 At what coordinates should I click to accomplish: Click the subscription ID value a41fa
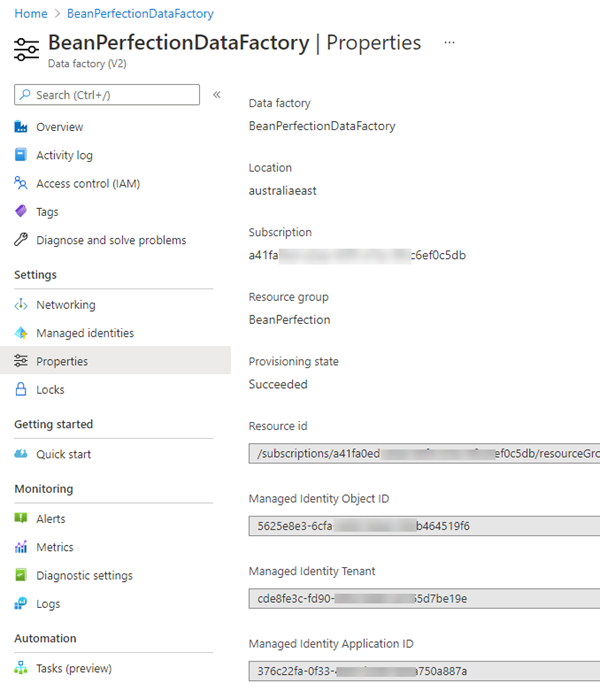tap(357, 255)
